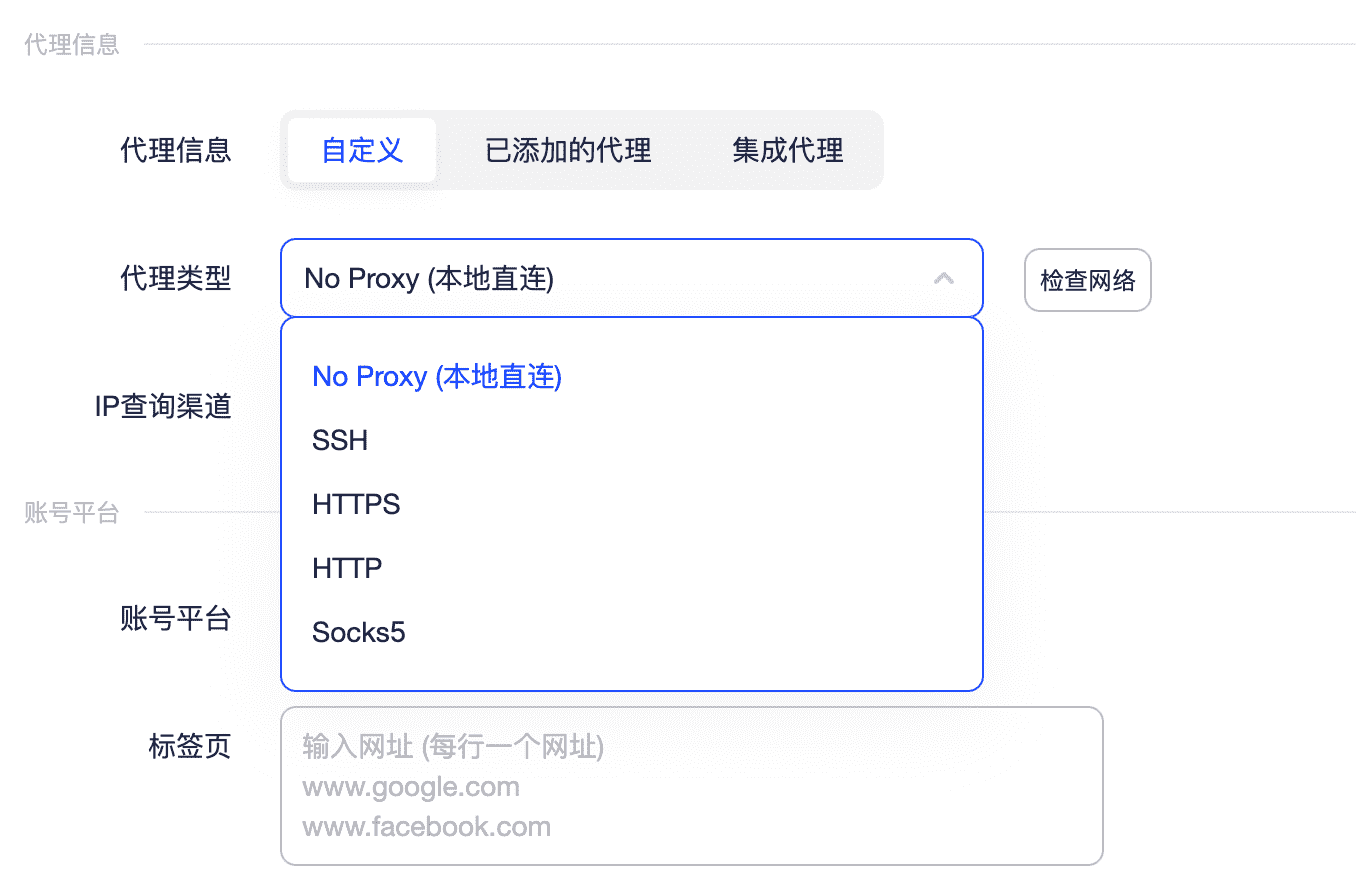The image size is (1356, 888).
Task: Select Socks5 in the dropdown list
Action: 359,632
